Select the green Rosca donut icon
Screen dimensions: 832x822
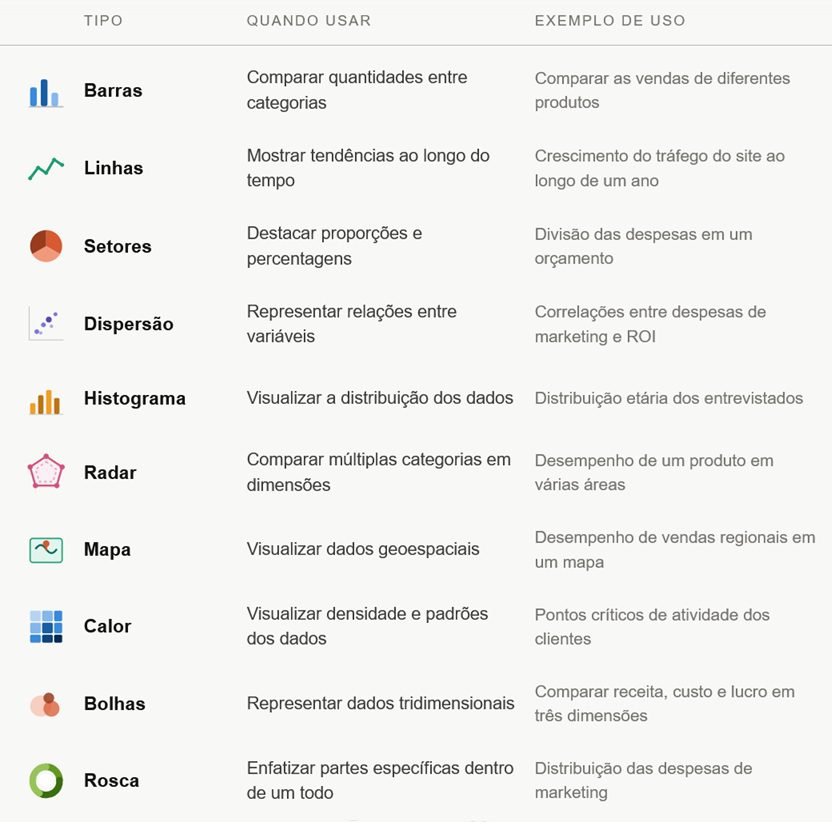pyautogui.click(x=46, y=780)
